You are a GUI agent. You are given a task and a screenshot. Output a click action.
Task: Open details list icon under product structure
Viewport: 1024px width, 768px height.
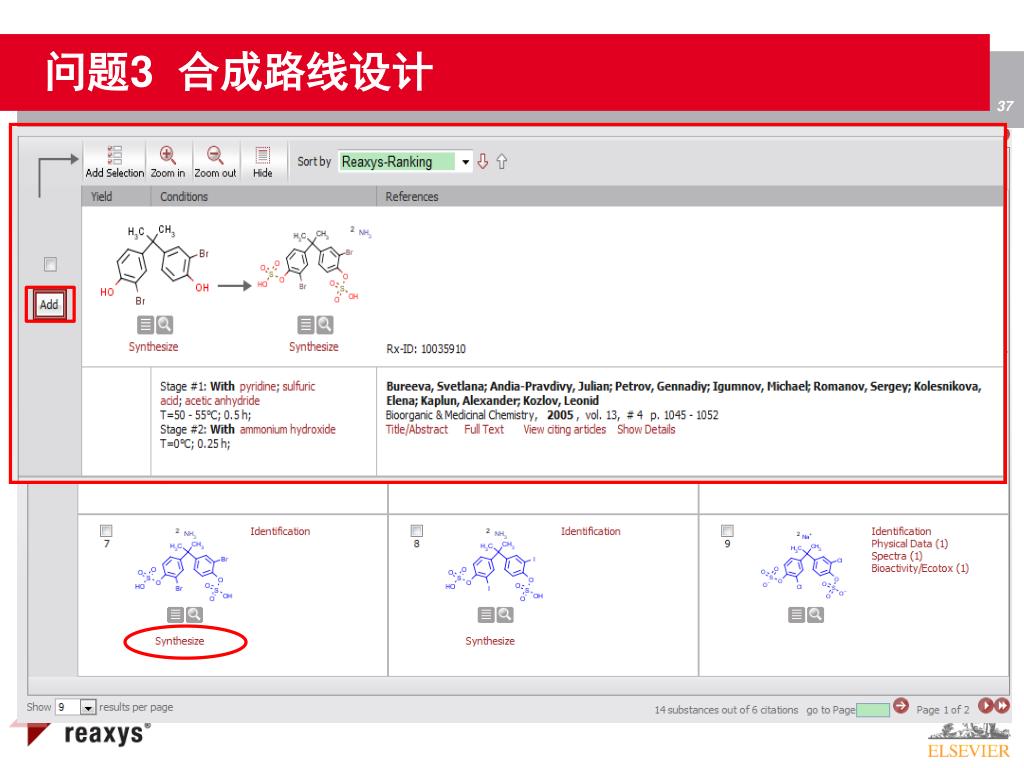coord(306,325)
